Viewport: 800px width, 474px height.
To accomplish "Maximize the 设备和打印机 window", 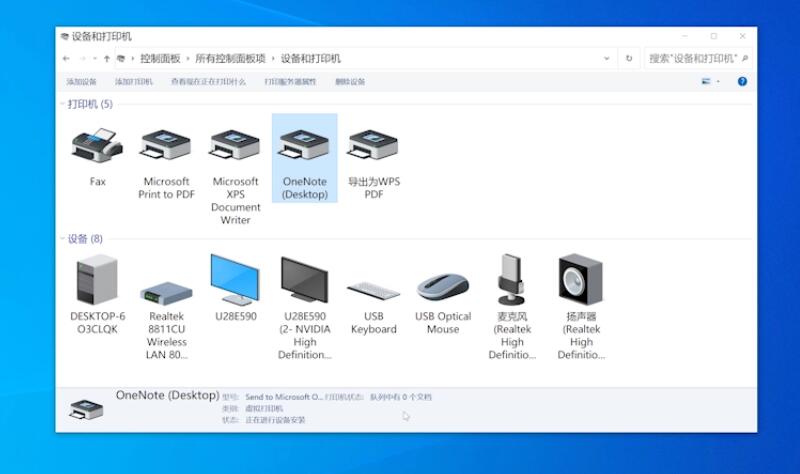I will (714, 36).
